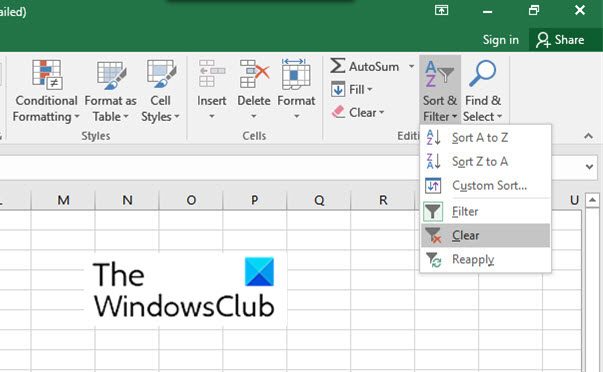The width and height of the screenshot is (603, 372).
Task: Click the vertical scrollbar up arrow
Action: coord(592,200)
